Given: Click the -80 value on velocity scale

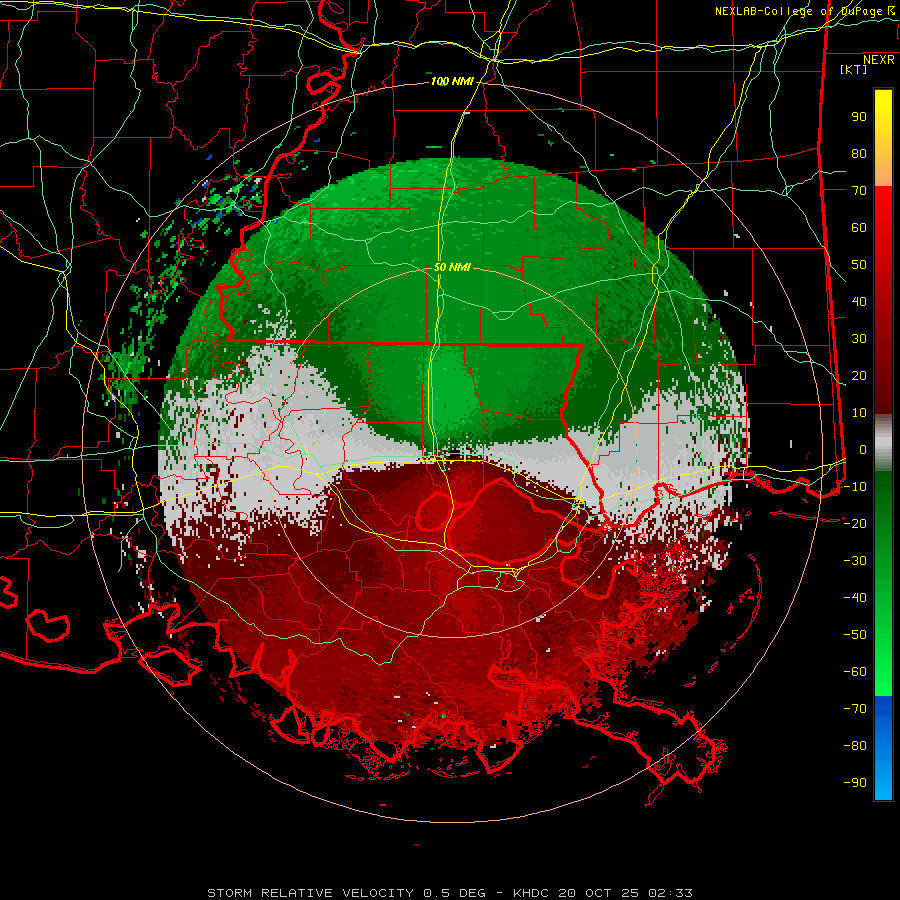Looking at the screenshot, I should click(x=855, y=746).
